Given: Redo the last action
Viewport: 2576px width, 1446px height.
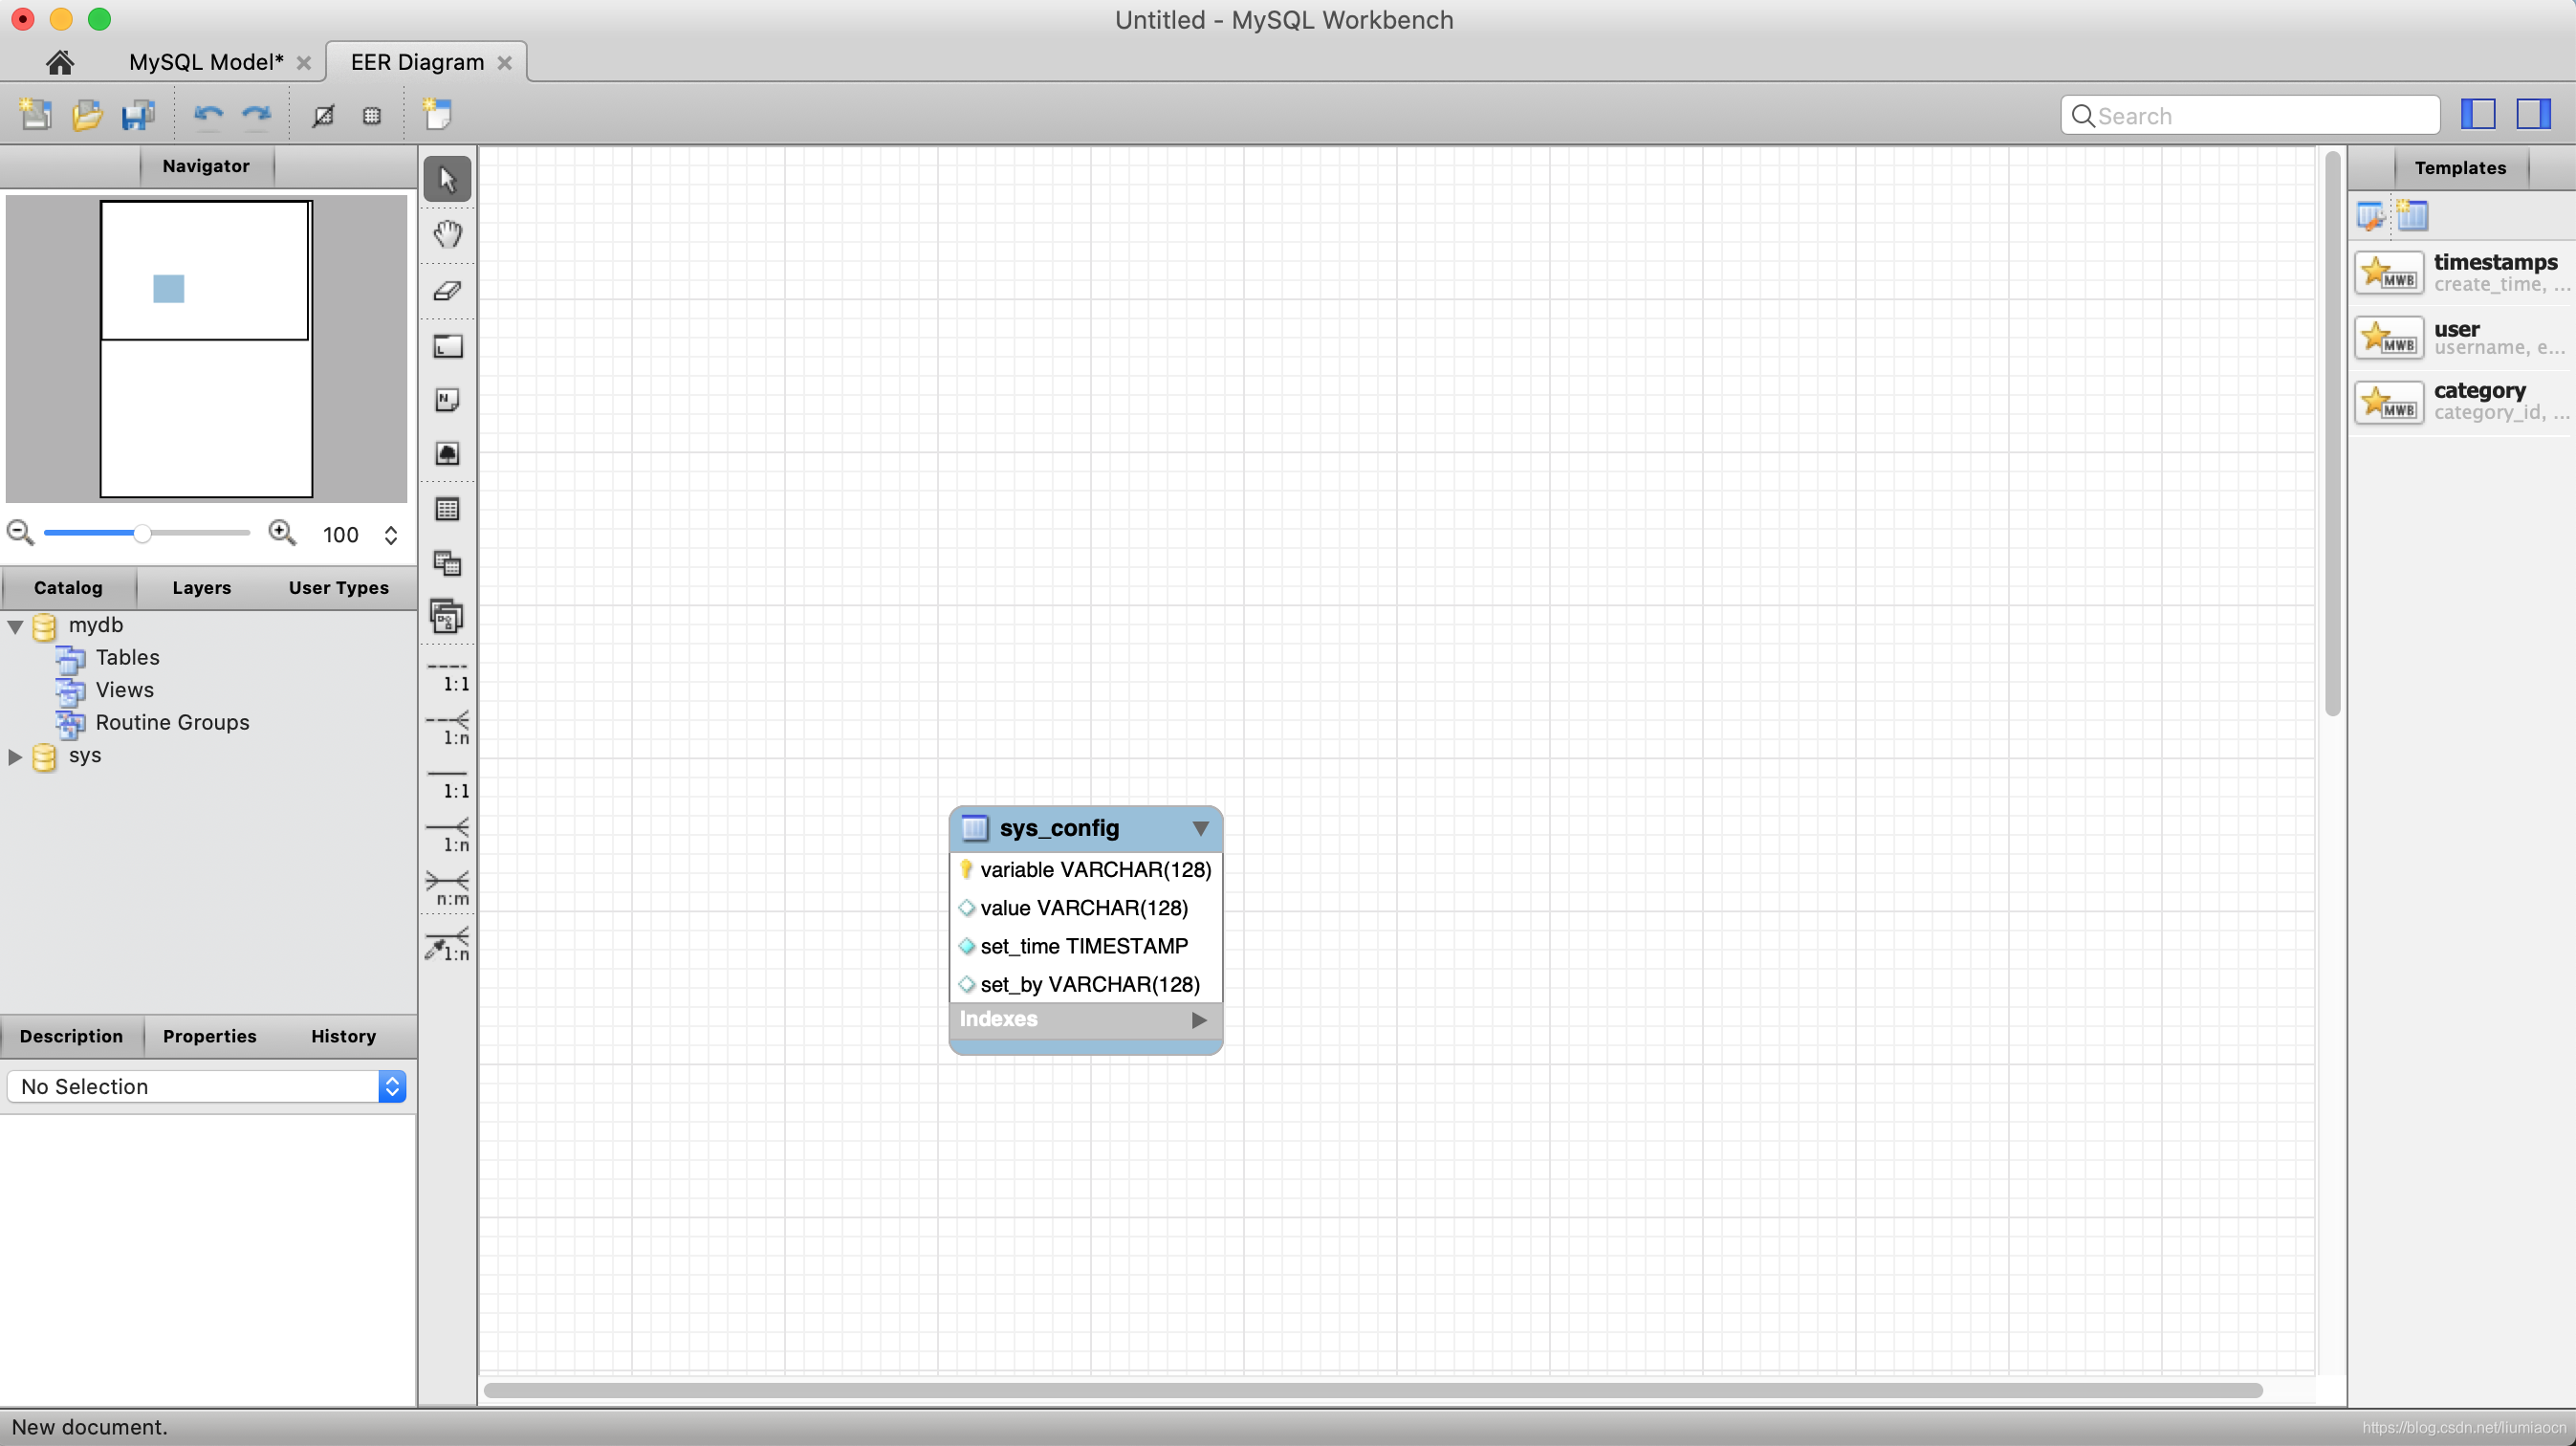Looking at the screenshot, I should coord(257,115).
